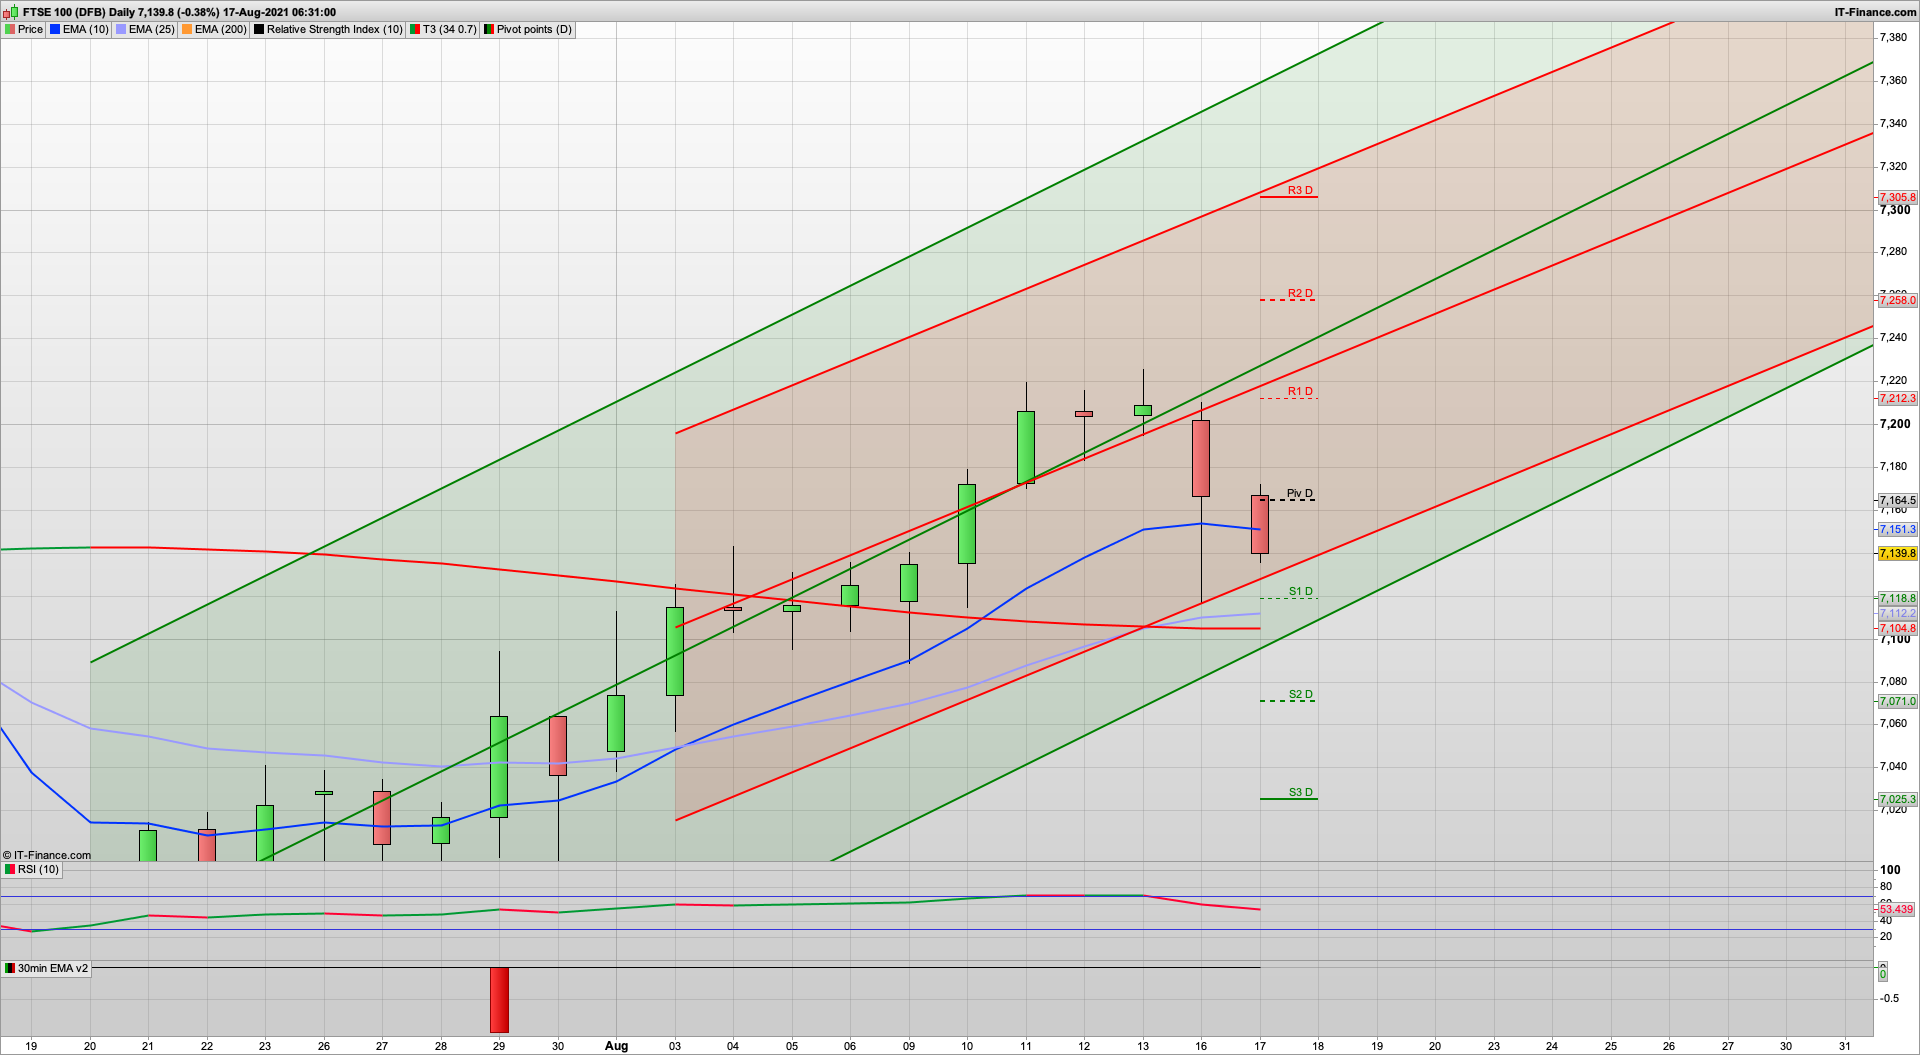
Task: Click the 30min EMA v2 panel label
Action: (x=52, y=969)
